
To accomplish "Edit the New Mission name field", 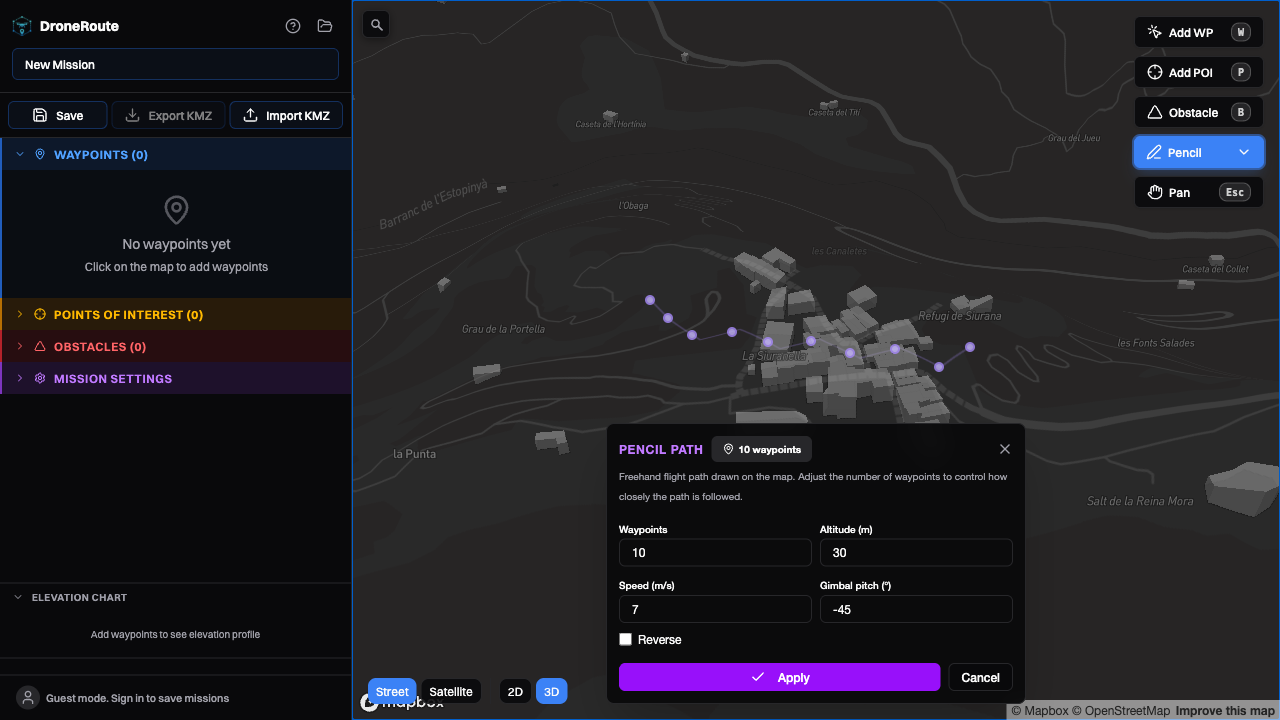I will pyautogui.click(x=175, y=65).
